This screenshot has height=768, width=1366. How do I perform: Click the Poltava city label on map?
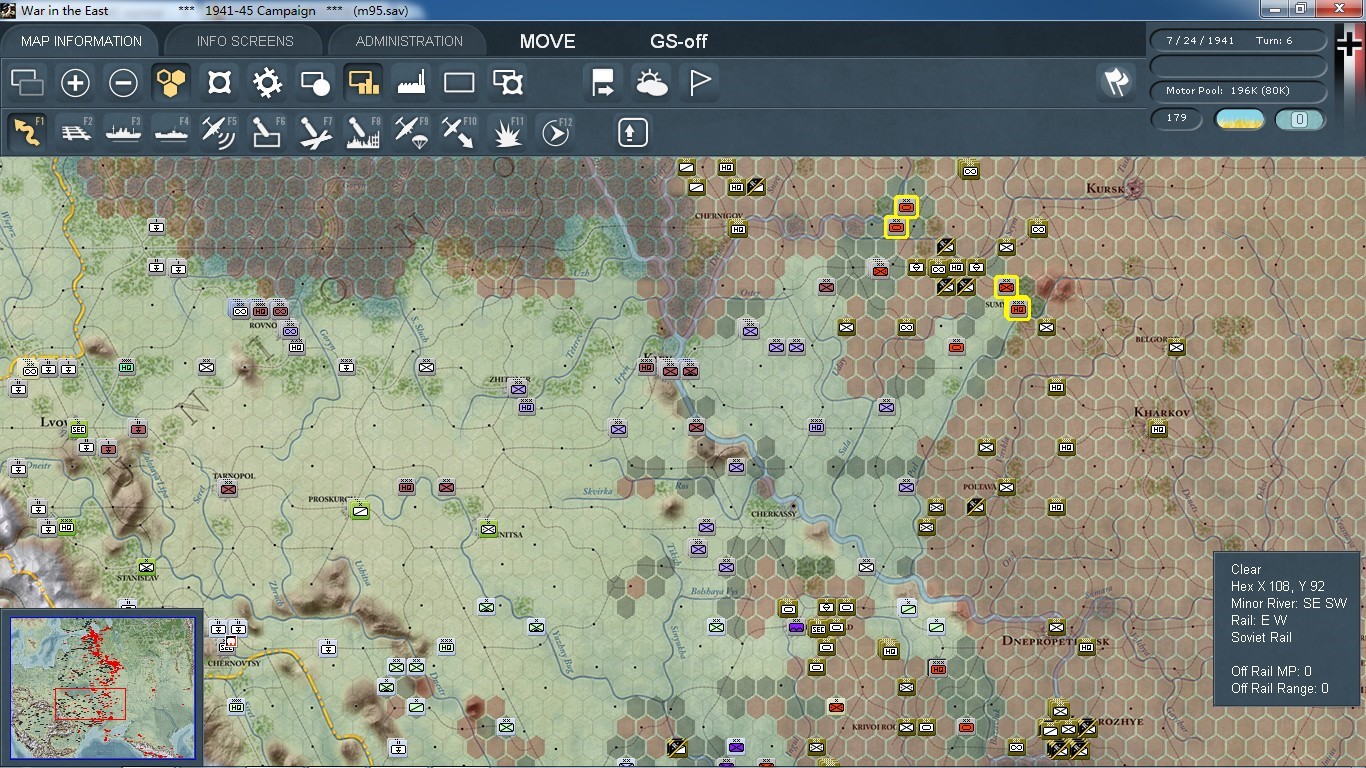pyautogui.click(x=979, y=487)
